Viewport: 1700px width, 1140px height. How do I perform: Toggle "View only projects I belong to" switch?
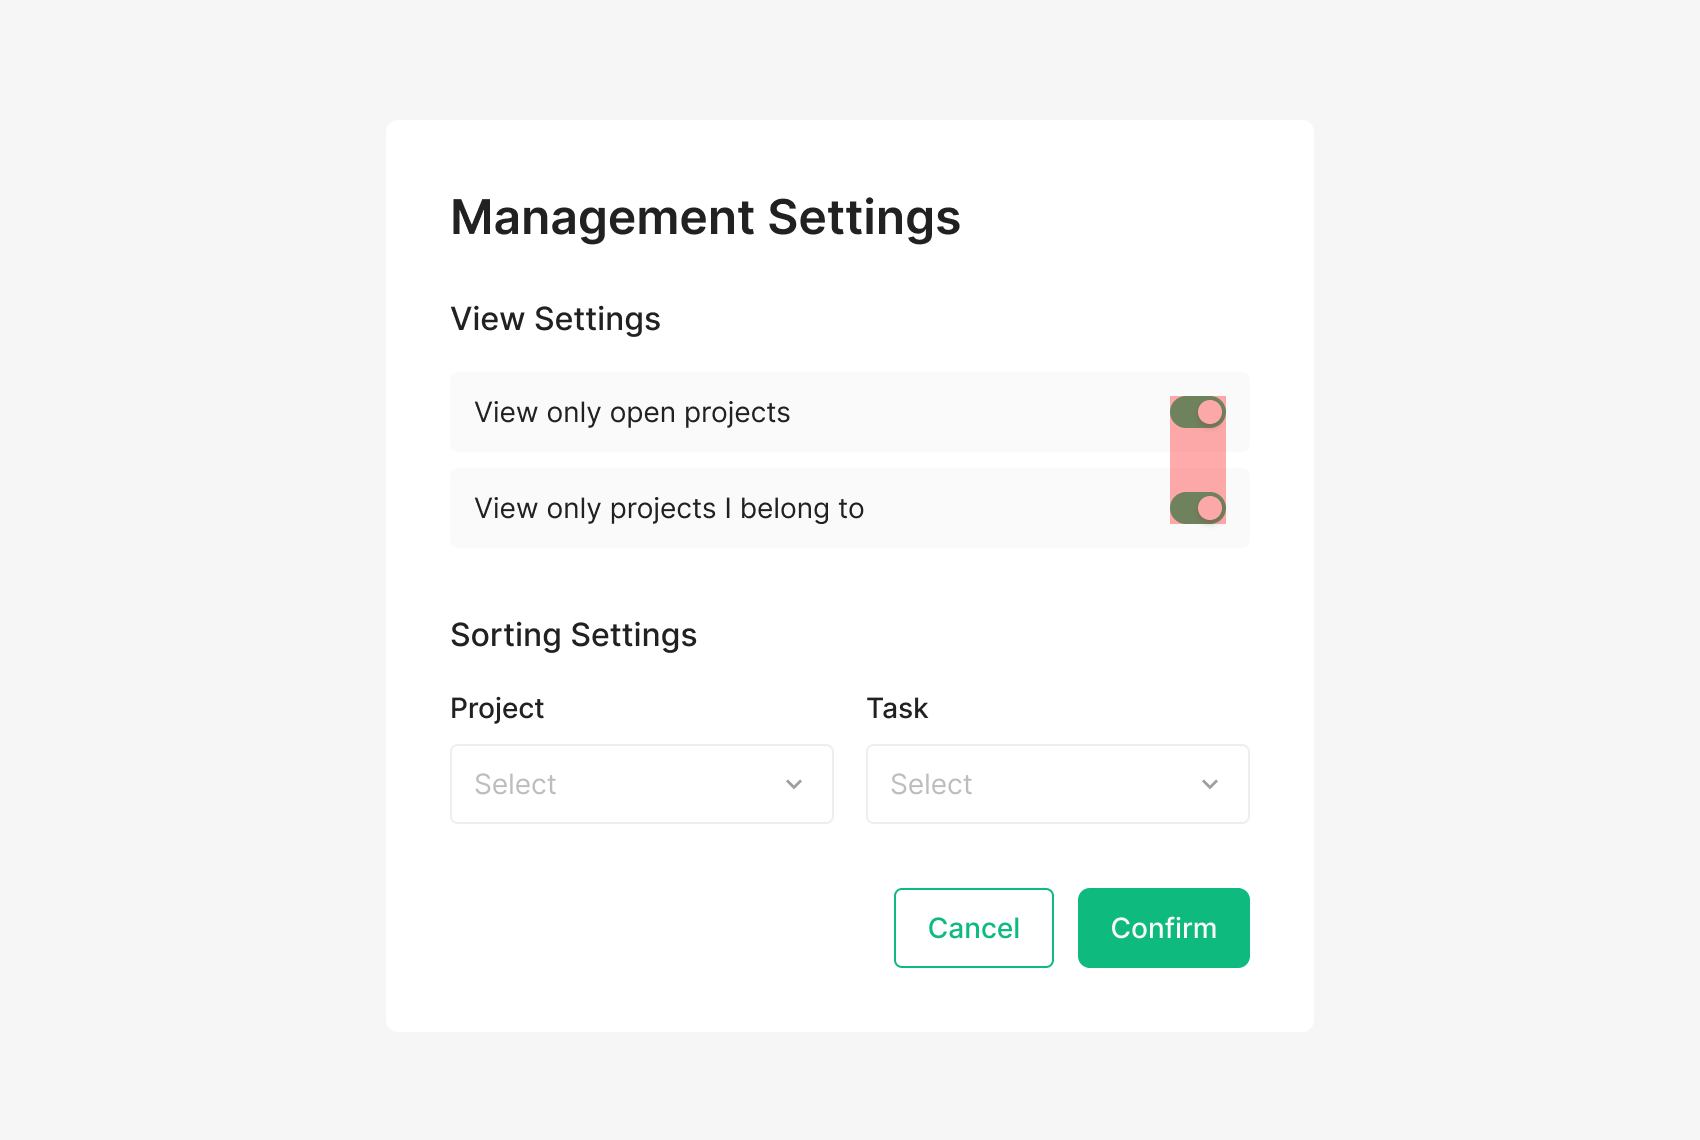click(1197, 508)
